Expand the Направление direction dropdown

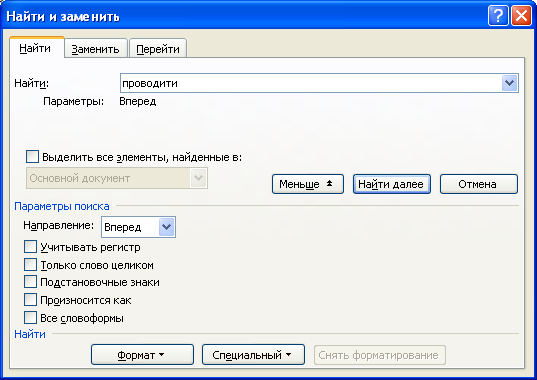pos(166,227)
